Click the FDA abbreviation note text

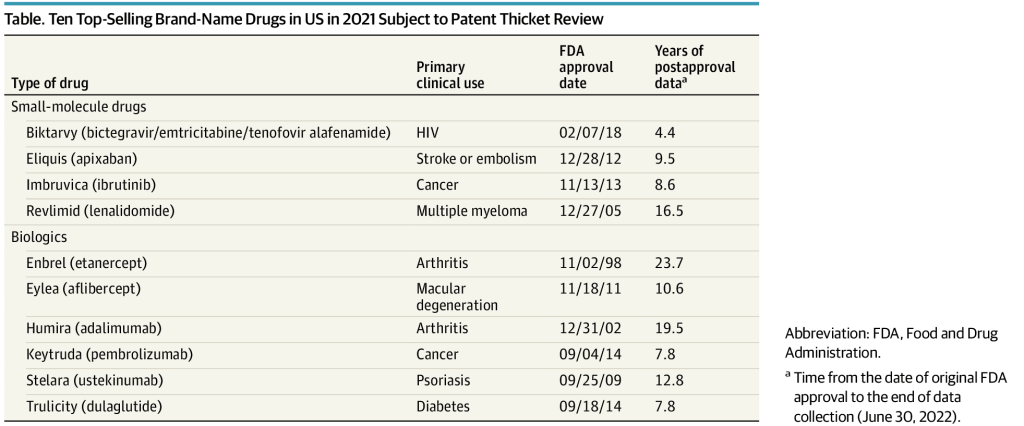pos(891,343)
